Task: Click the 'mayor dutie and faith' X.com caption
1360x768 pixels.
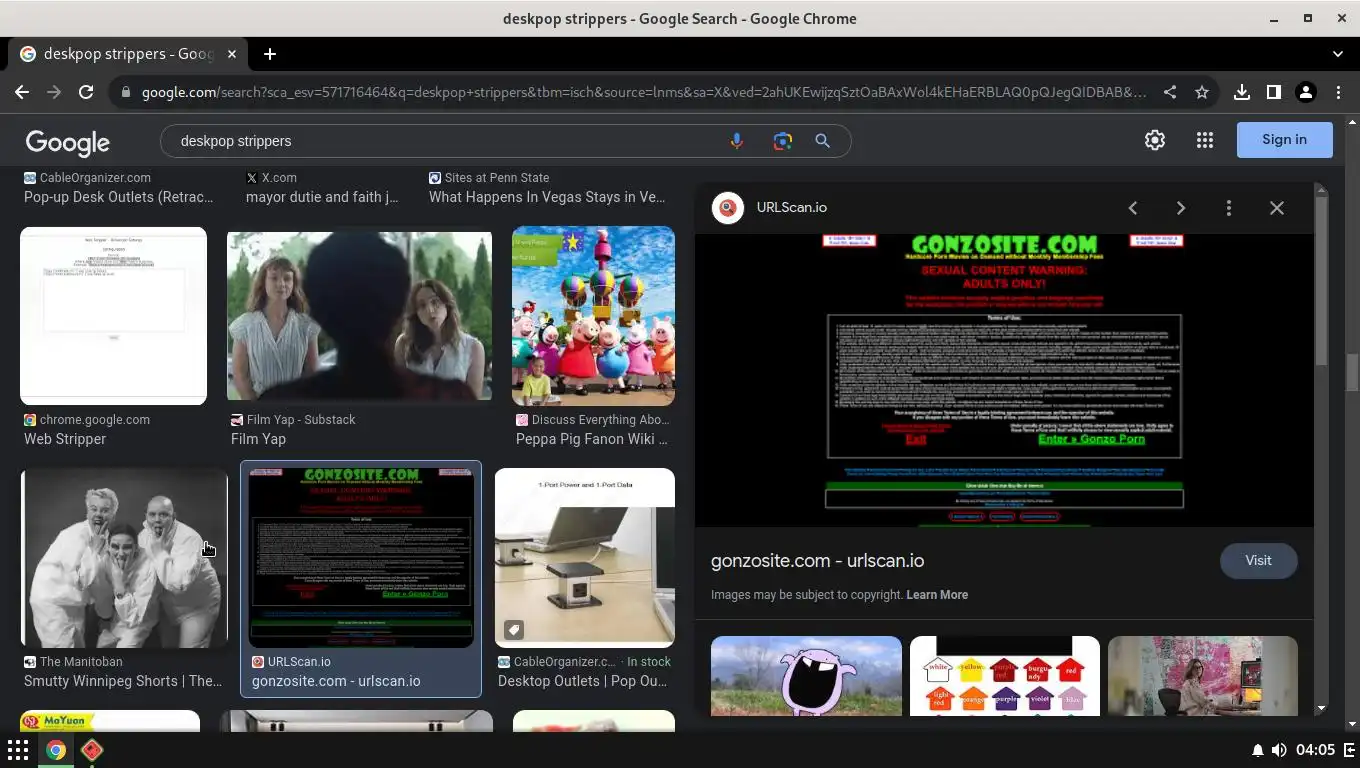Action: (x=322, y=197)
